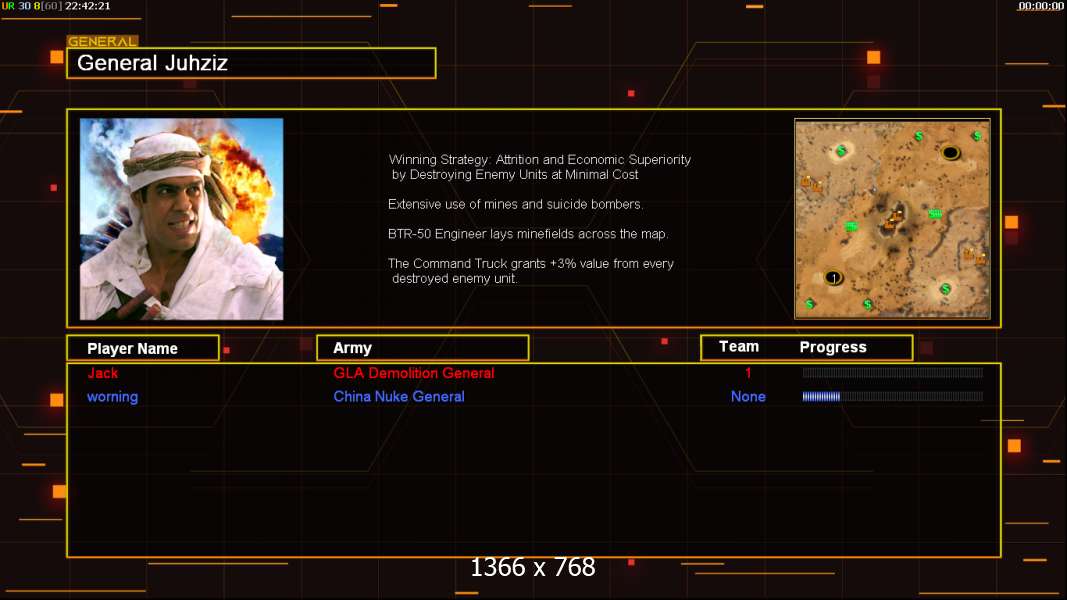1067x600 pixels.
Task: Click worning's loading progress bar
Action: pos(893,397)
